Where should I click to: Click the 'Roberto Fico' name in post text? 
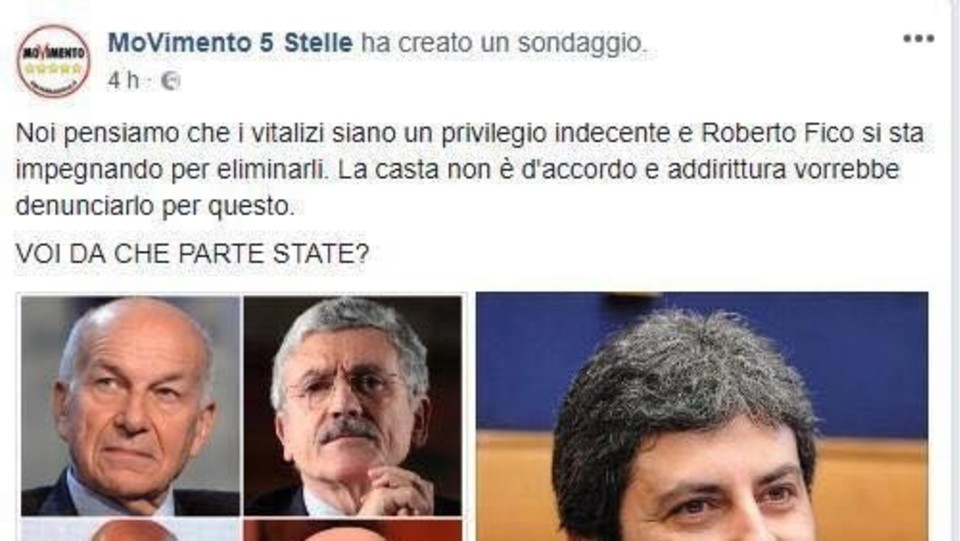tap(777, 133)
